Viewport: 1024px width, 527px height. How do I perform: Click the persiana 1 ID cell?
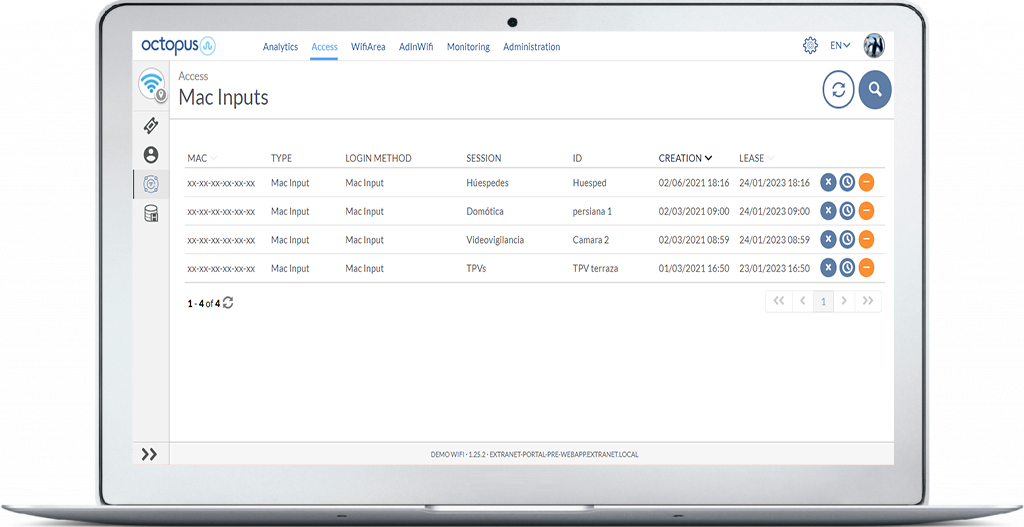coord(592,212)
